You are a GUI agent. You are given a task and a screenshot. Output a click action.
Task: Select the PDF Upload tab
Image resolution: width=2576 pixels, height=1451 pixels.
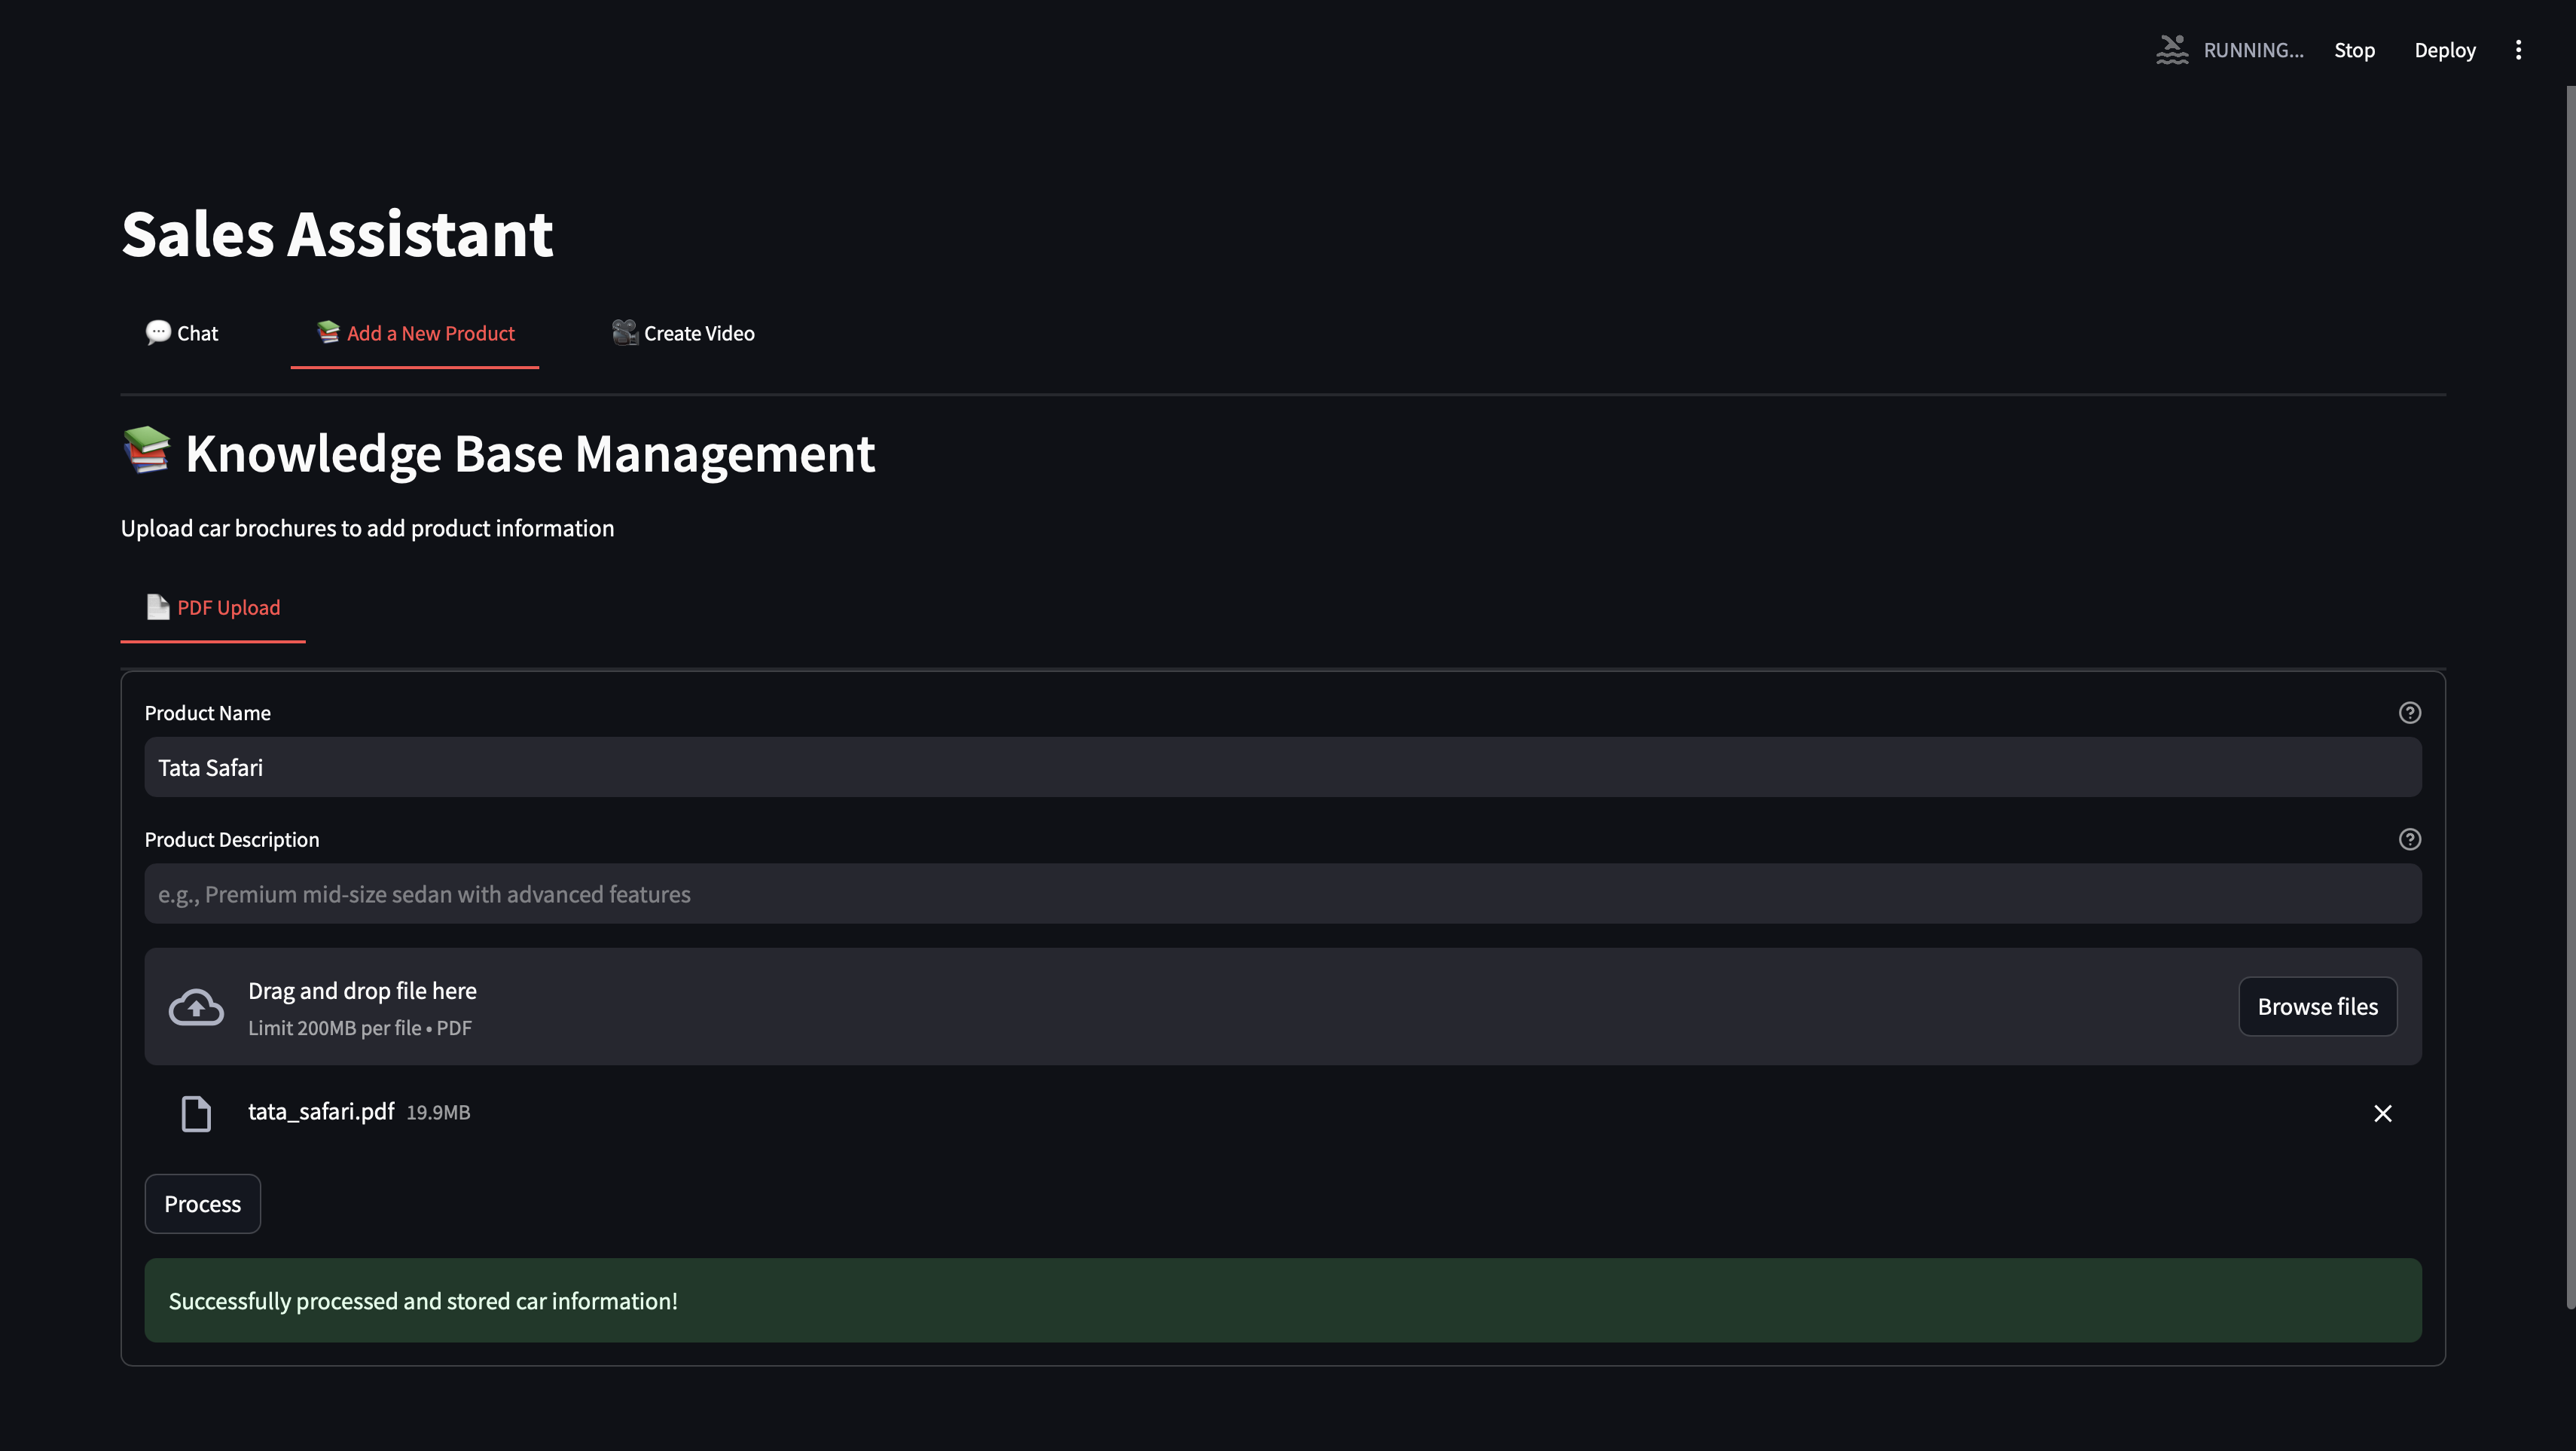213,608
